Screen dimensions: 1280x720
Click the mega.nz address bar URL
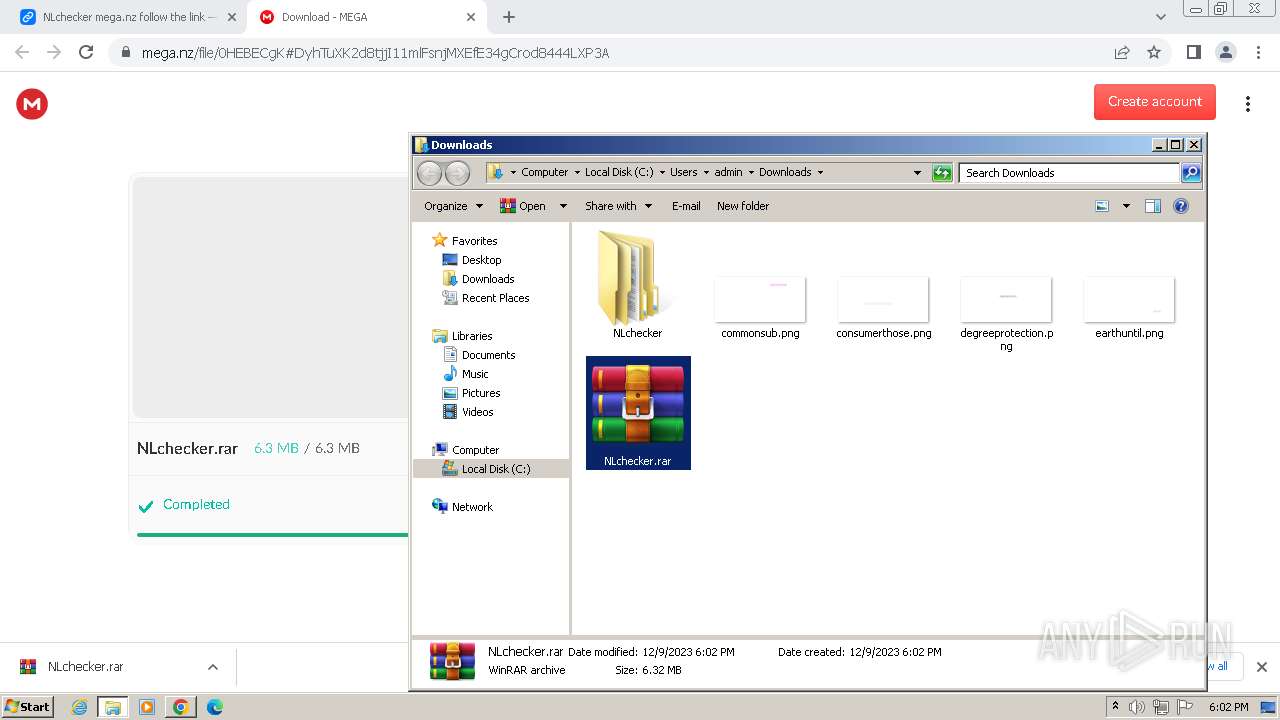tap(375, 53)
